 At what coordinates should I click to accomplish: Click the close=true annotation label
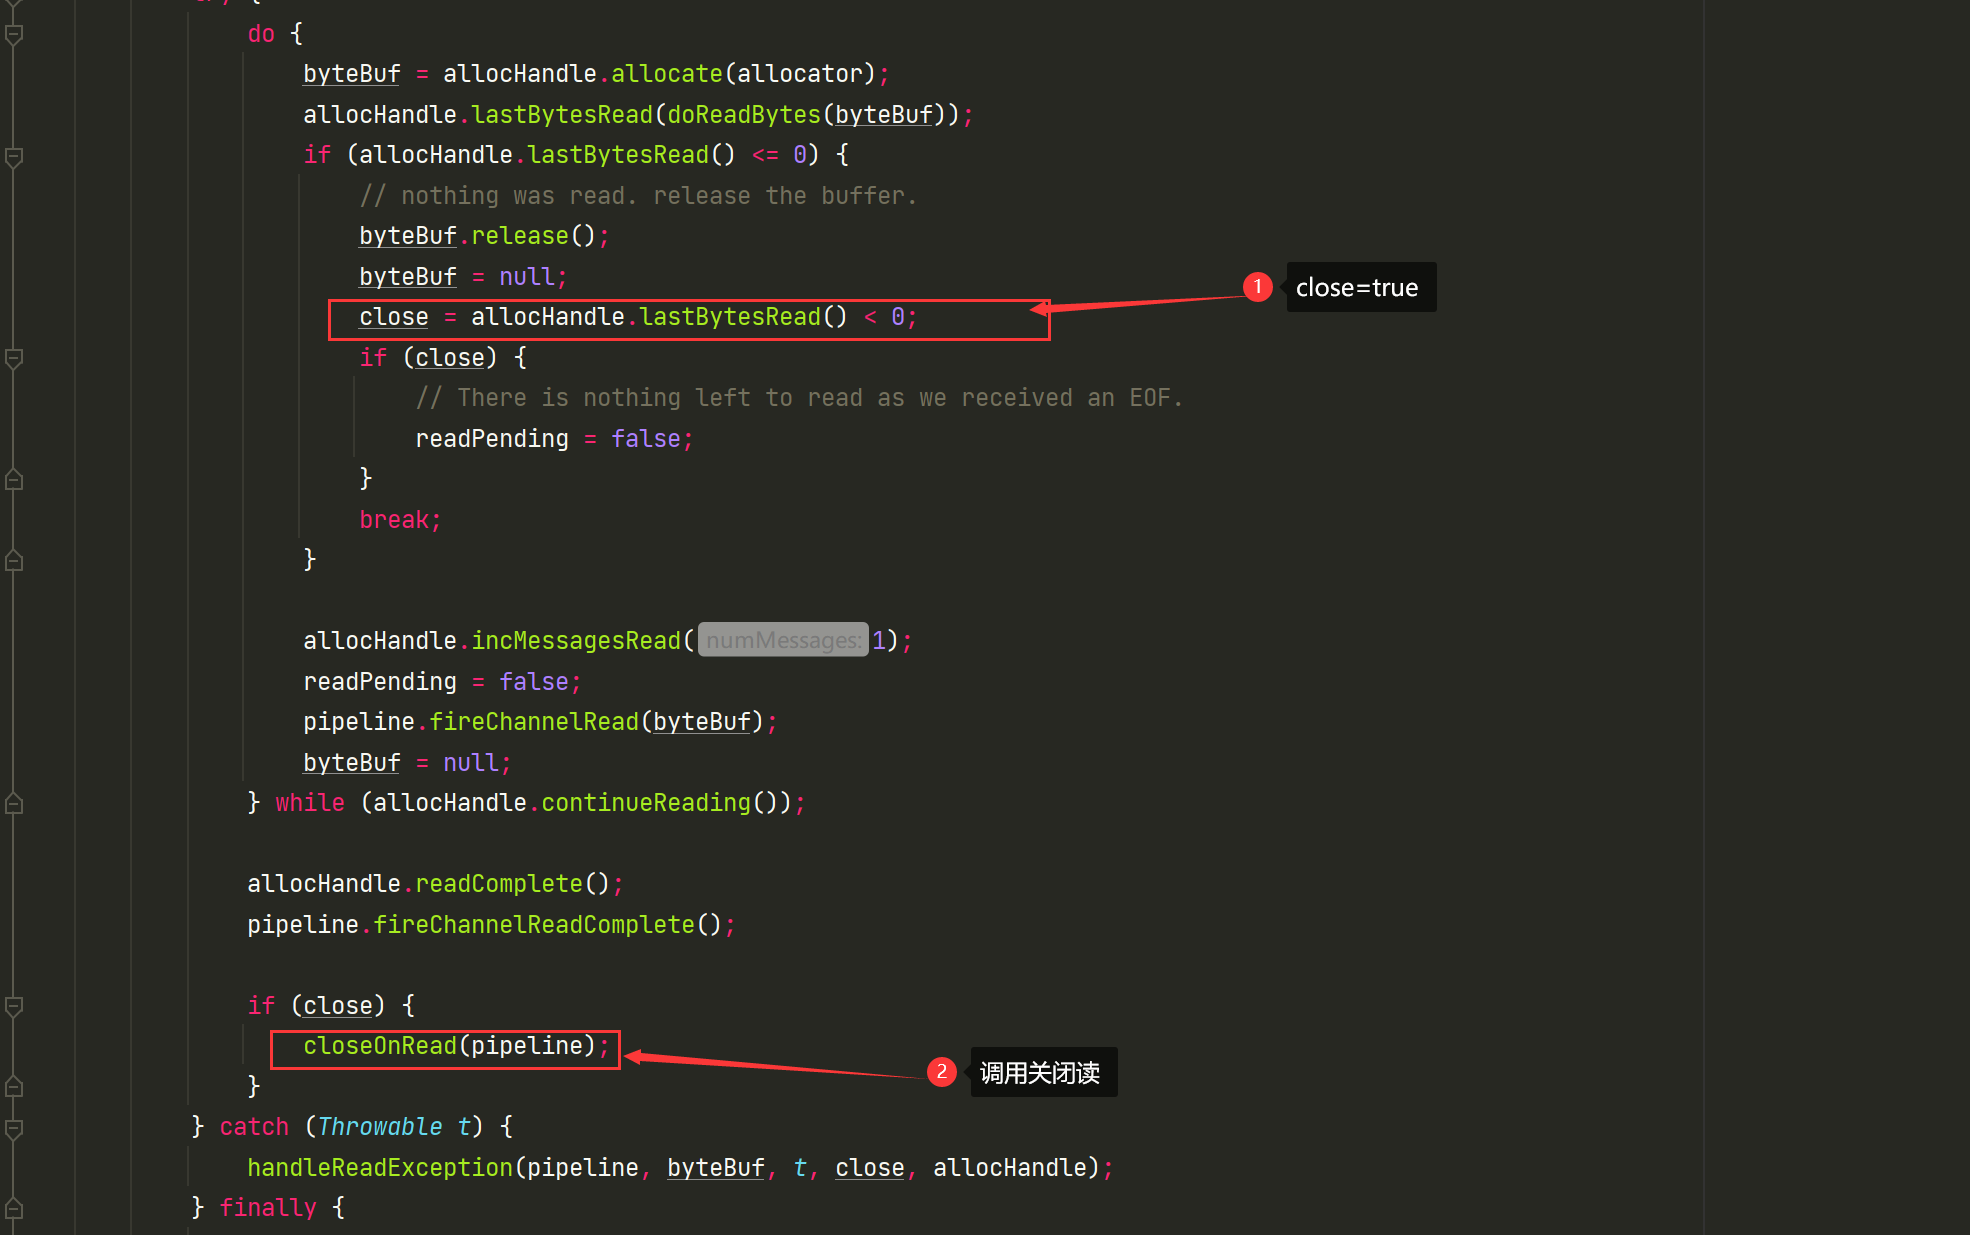click(x=1359, y=288)
